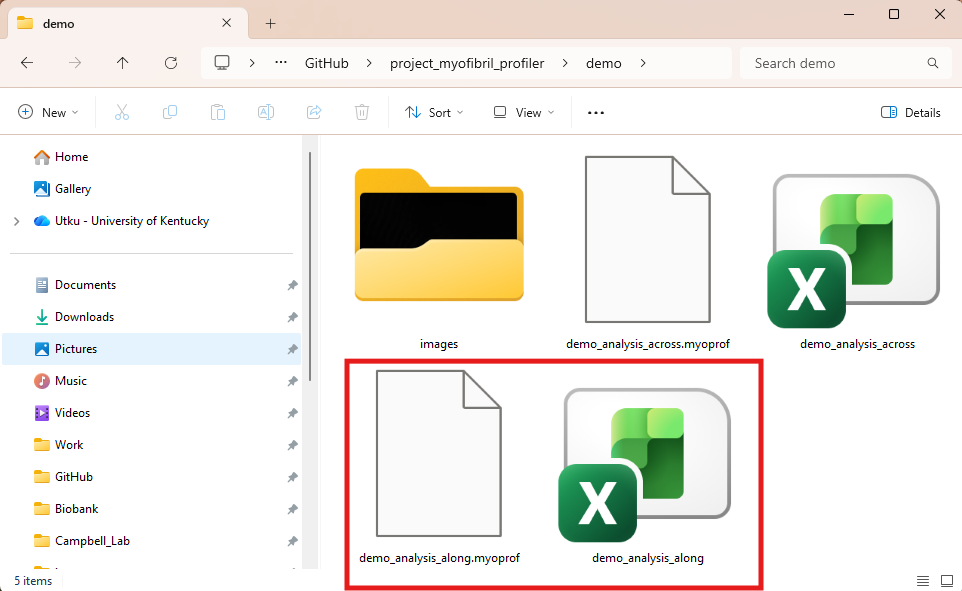Open the New item dropdown
Screen dimensions: 962x591
[48, 112]
